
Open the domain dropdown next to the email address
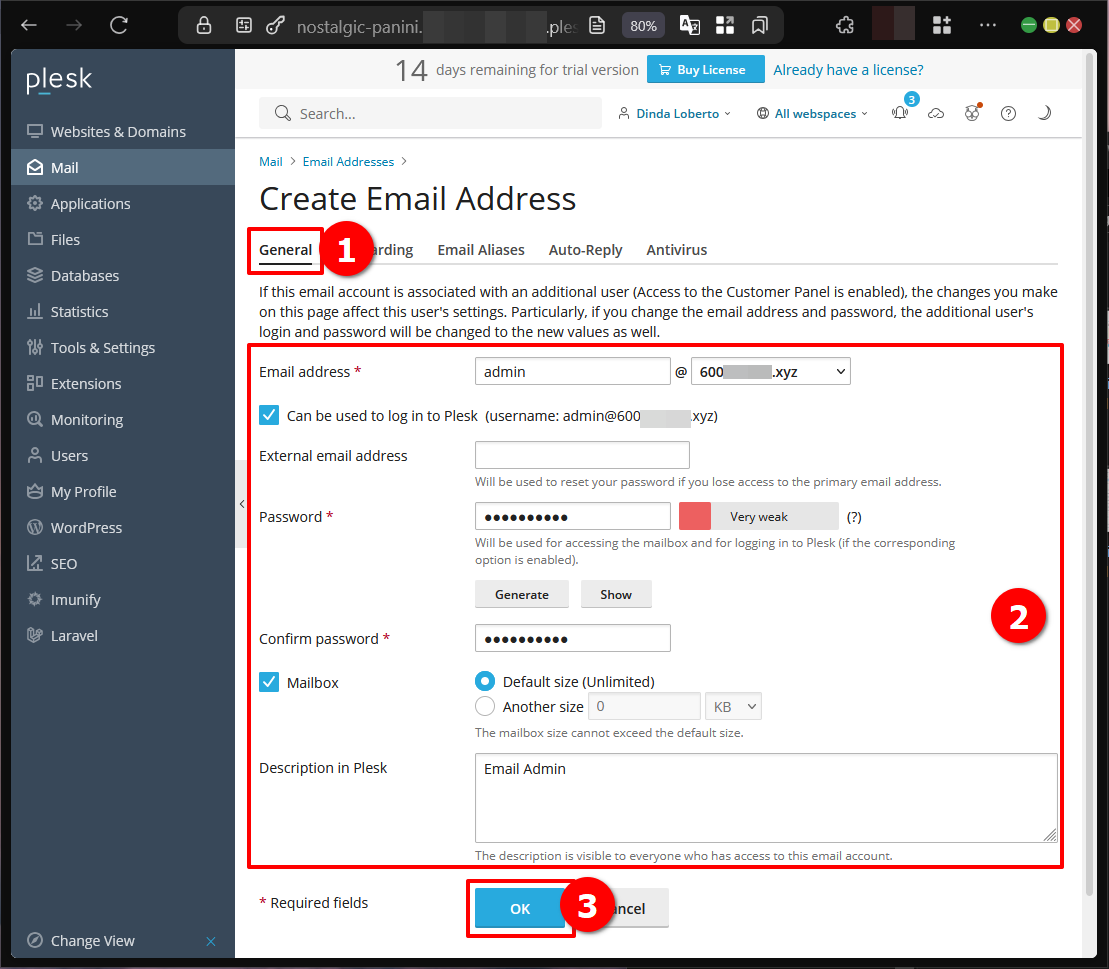pos(770,370)
